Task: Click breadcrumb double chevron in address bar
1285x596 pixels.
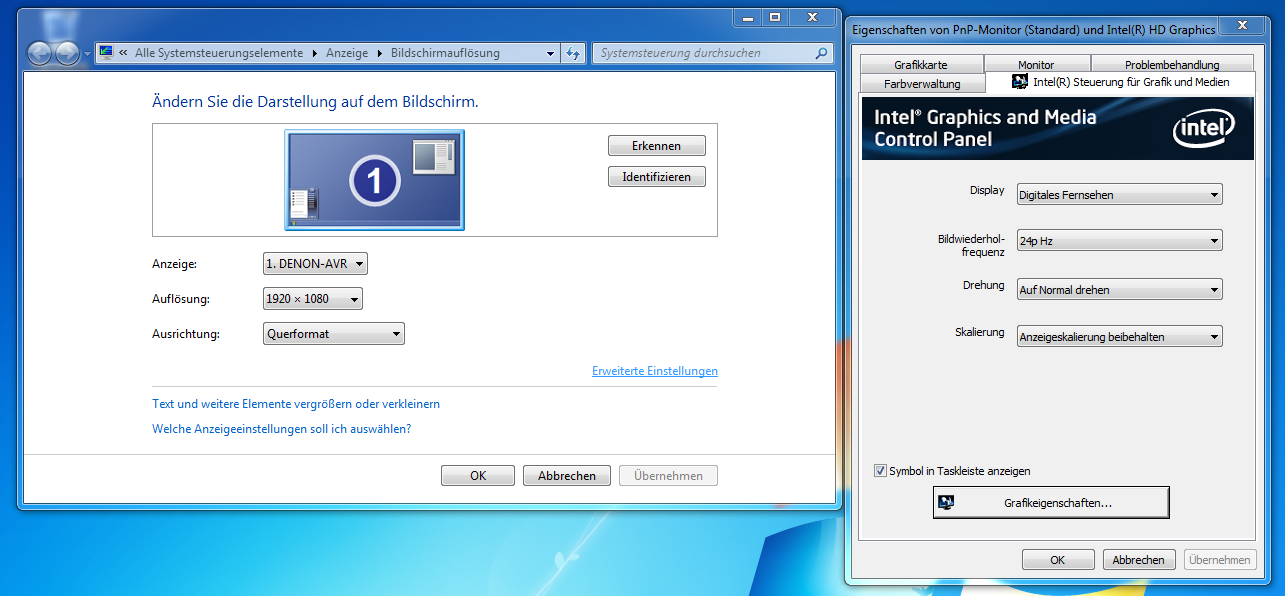Action: click(123, 53)
